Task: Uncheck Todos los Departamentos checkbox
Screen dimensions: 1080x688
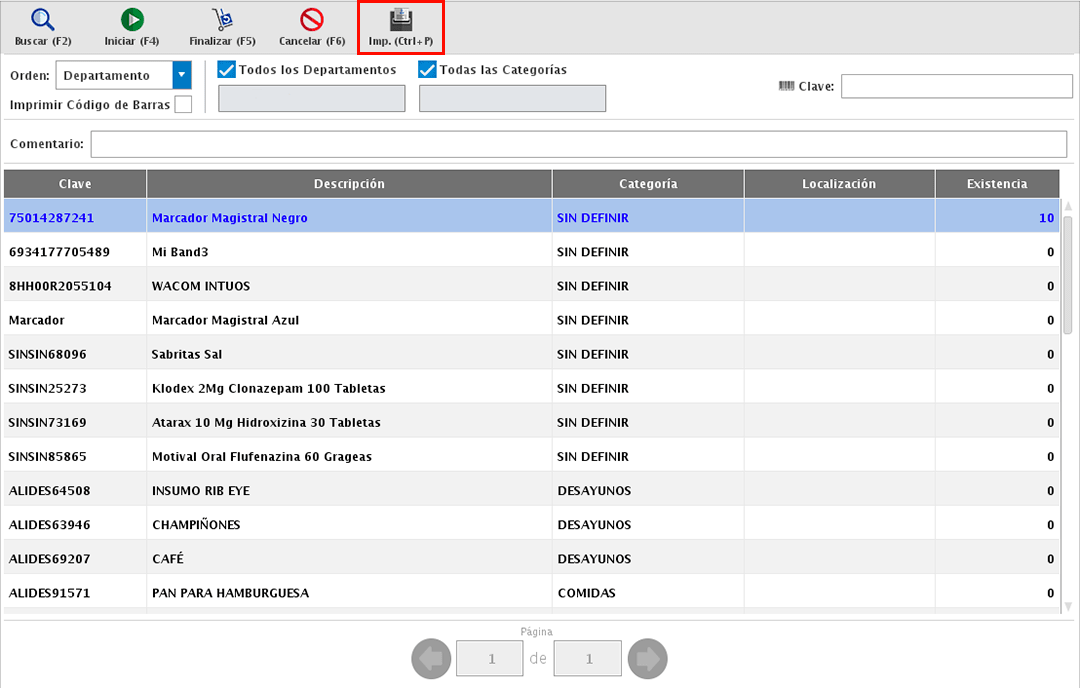Action: tap(226, 70)
